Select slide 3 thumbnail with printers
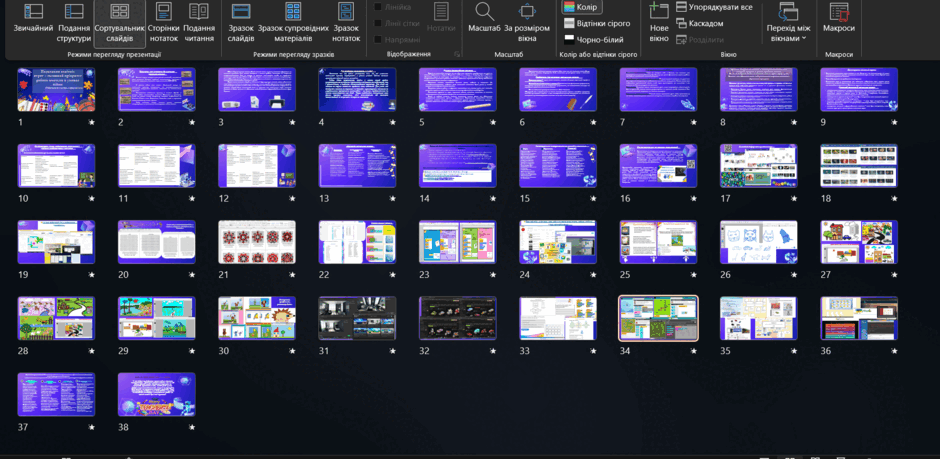Image resolution: width=940 pixels, height=459 pixels. (x=257, y=89)
